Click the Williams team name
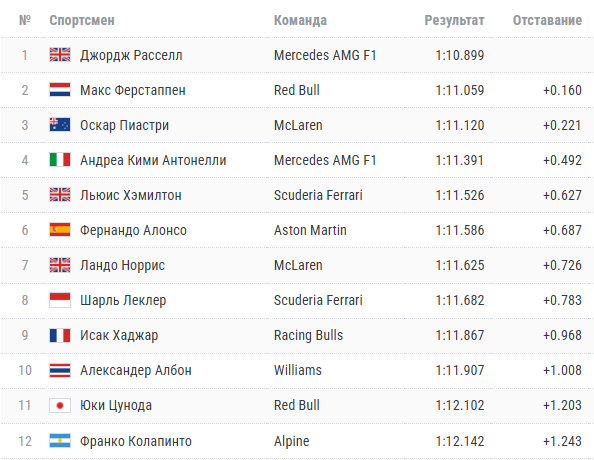 click(x=298, y=370)
